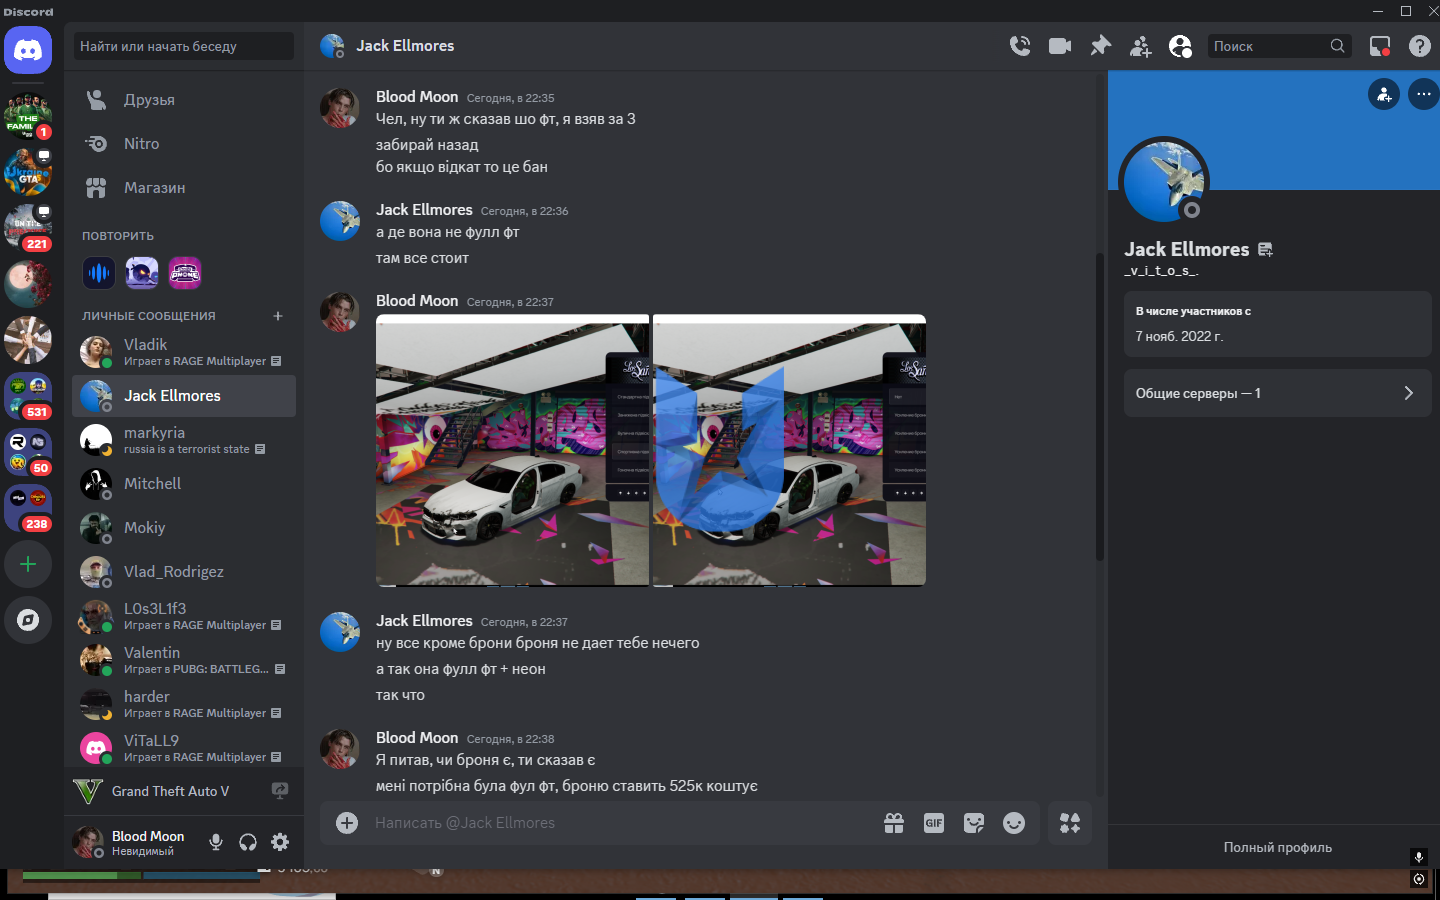Open the Apps launcher icon
Image resolution: width=1440 pixels, height=900 pixels.
pyautogui.click(x=1070, y=823)
